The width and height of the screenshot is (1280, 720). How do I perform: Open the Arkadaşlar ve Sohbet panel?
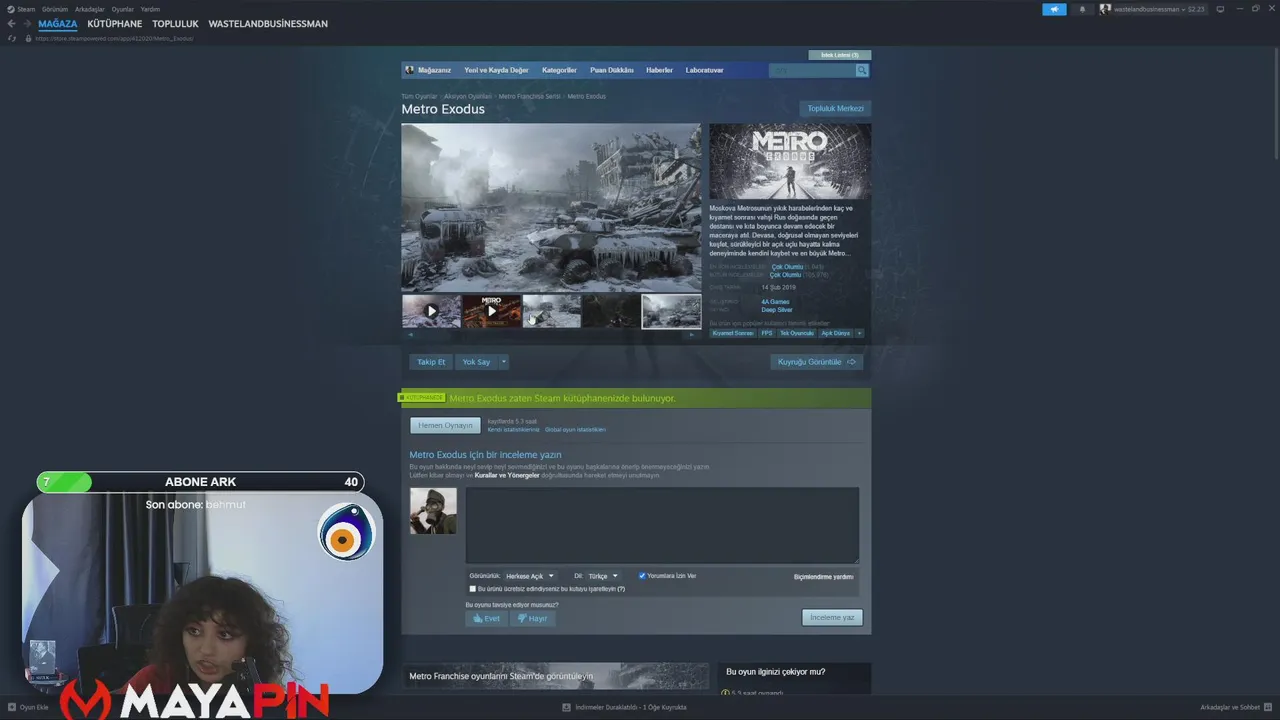pyautogui.click(x=1234, y=707)
